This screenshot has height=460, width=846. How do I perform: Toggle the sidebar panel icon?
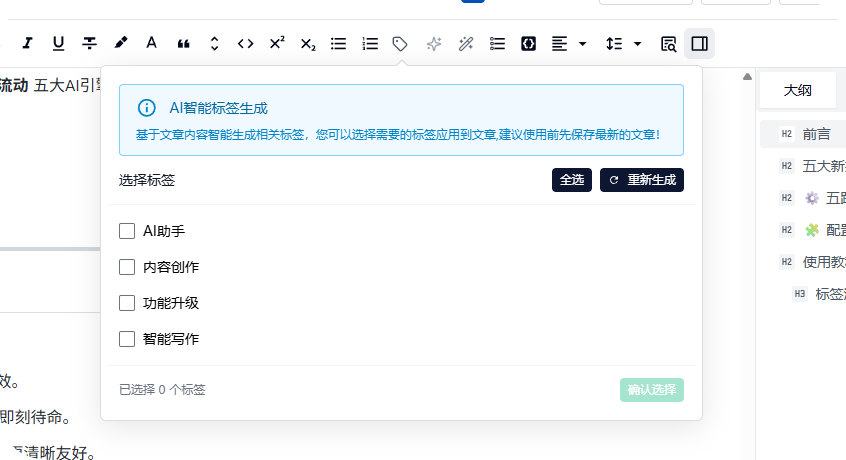(x=699, y=43)
